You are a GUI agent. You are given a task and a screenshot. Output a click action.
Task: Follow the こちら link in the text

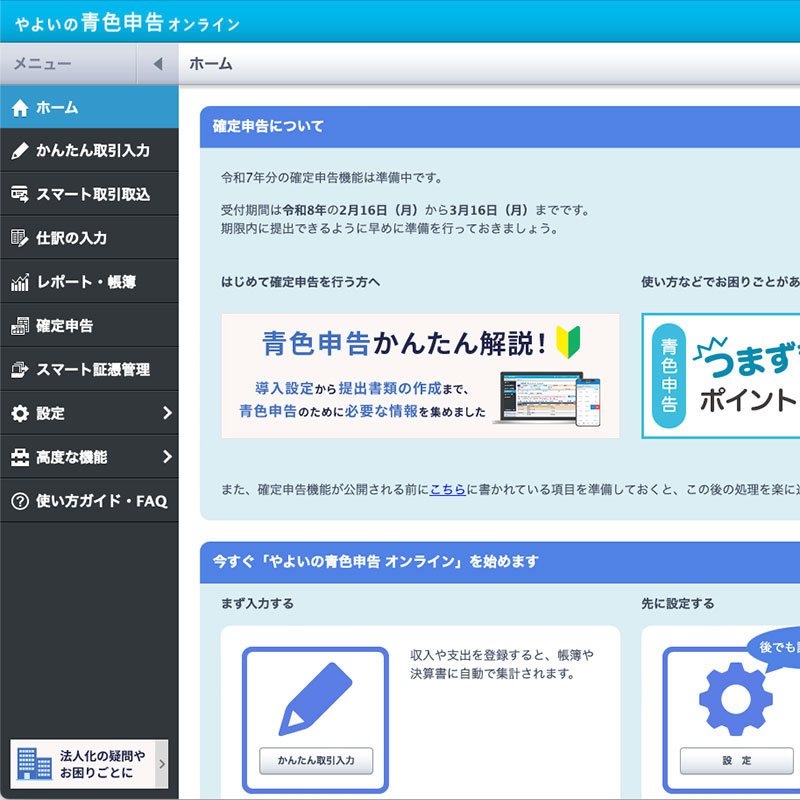pyautogui.click(x=447, y=489)
